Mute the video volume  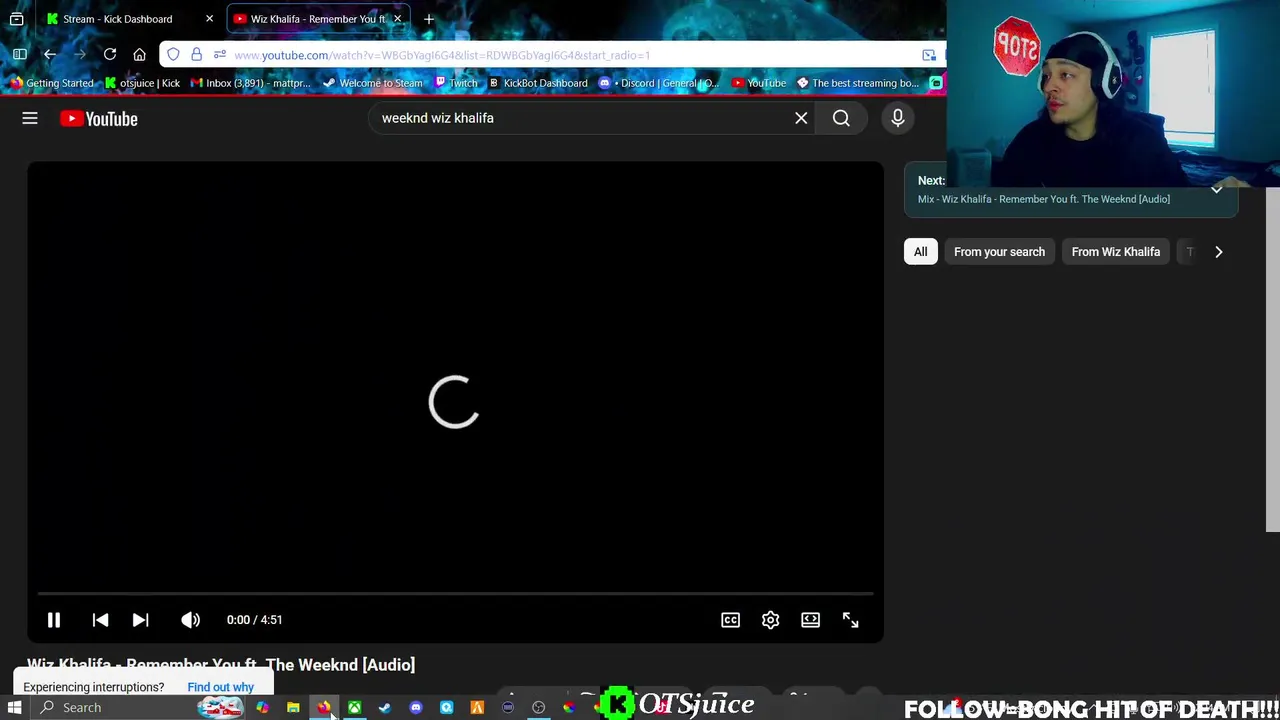tap(190, 620)
